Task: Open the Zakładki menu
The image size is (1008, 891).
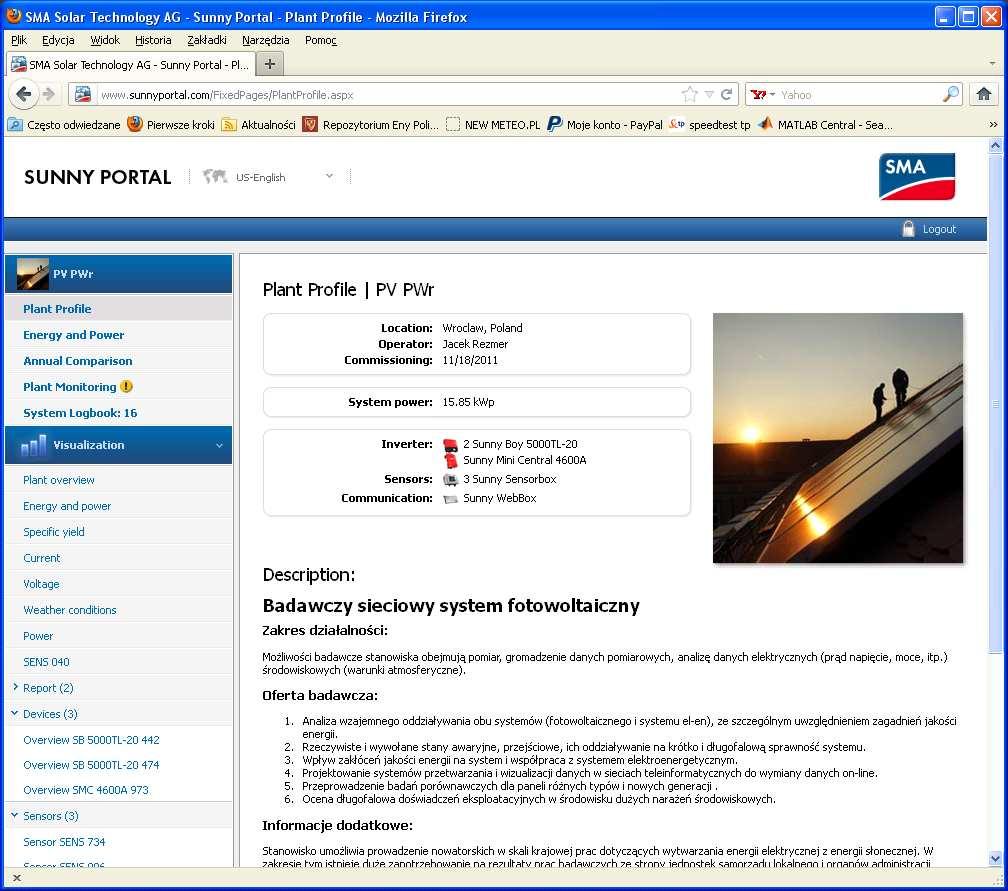Action: 207,40
